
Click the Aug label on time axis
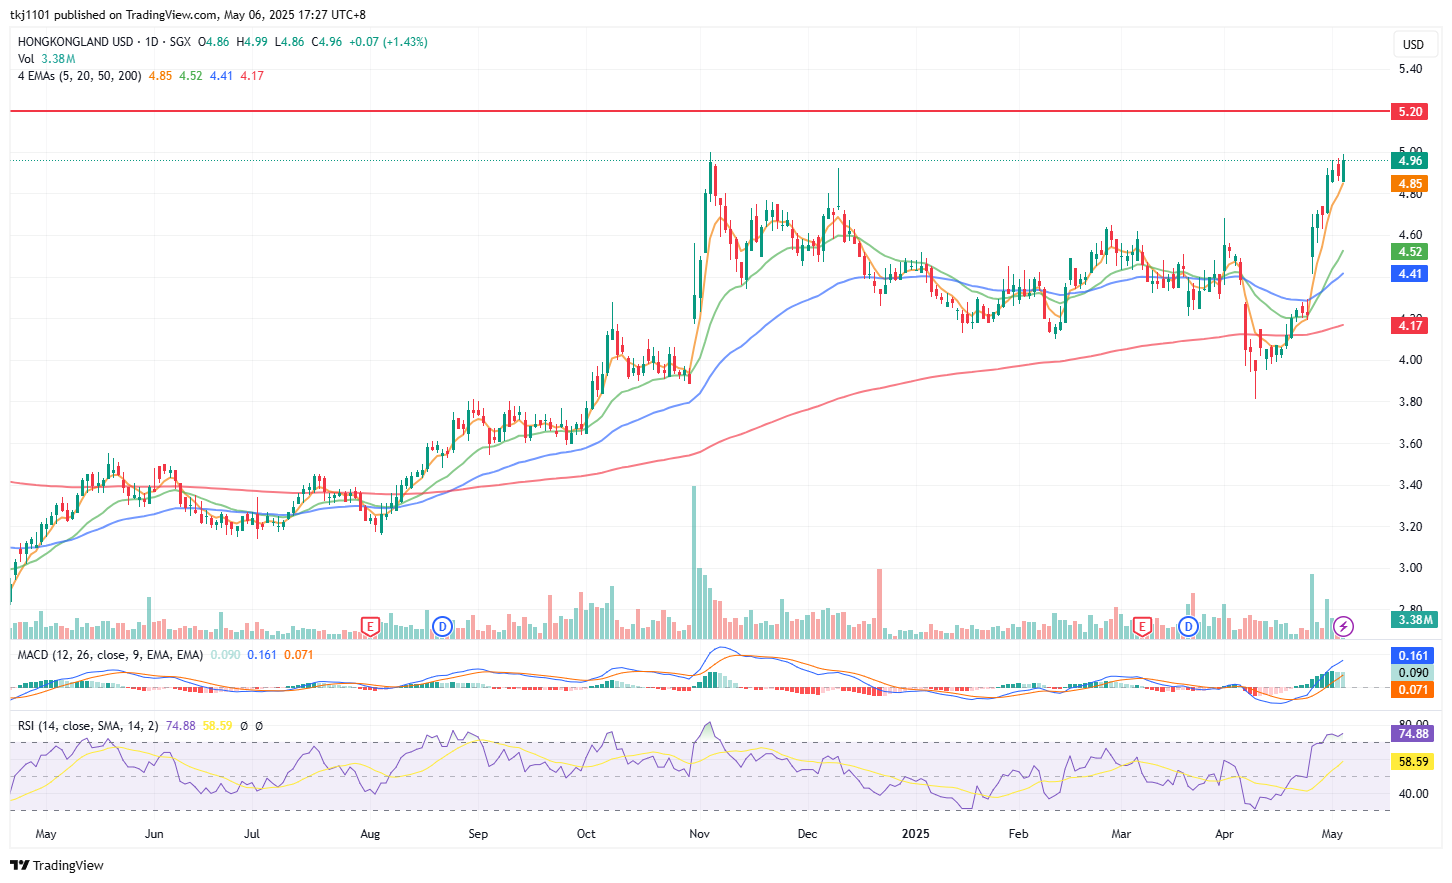(x=370, y=834)
